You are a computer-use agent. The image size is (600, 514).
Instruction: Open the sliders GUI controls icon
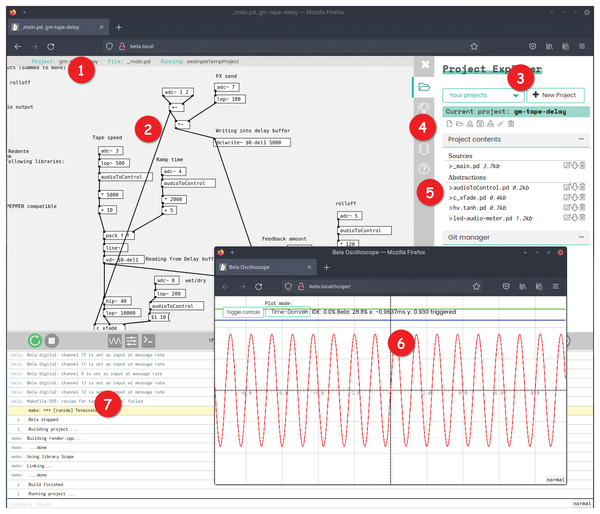pos(132,341)
